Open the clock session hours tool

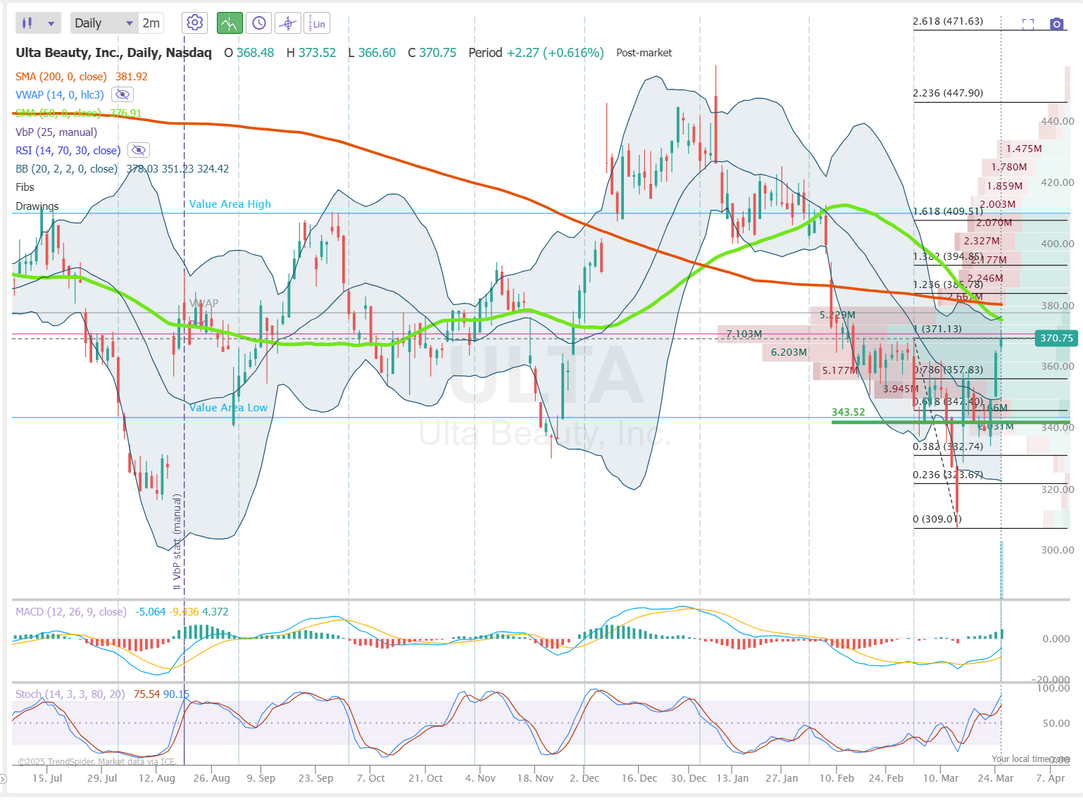pos(258,23)
